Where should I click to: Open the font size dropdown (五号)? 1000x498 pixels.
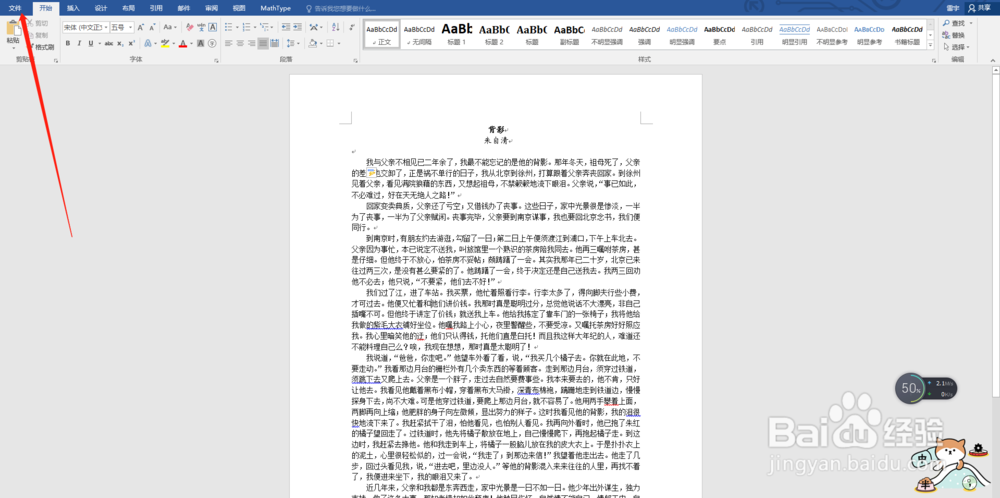coord(130,27)
